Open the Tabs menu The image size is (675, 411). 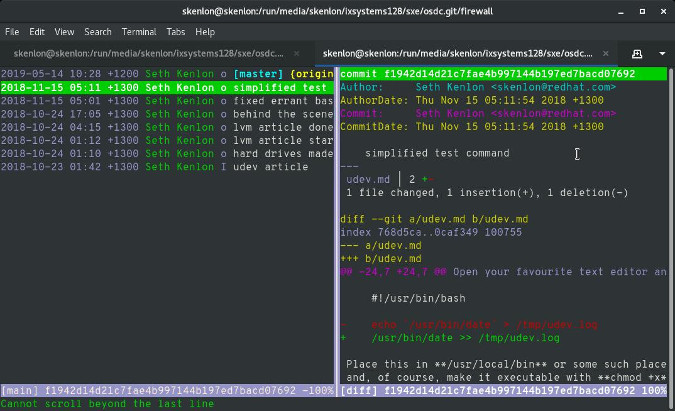pos(176,32)
